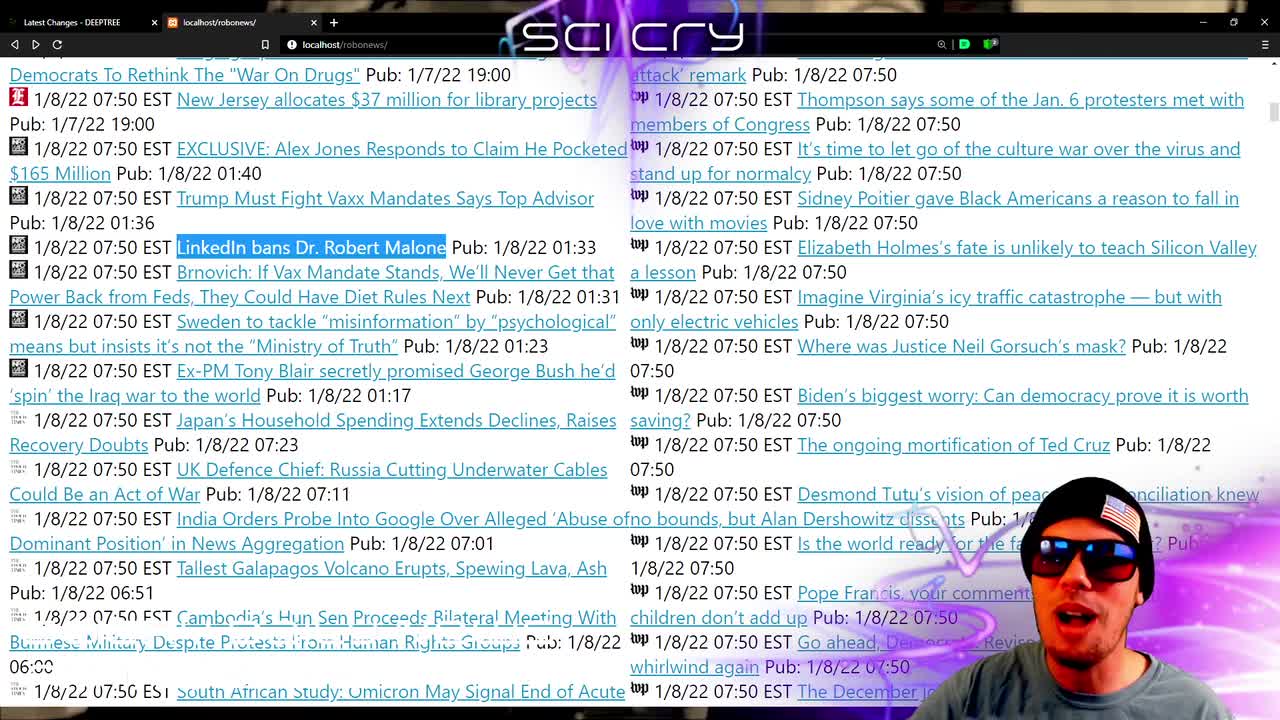Select the localhost/robonews tab
1280x720 pixels.
[x=243, y=22]
